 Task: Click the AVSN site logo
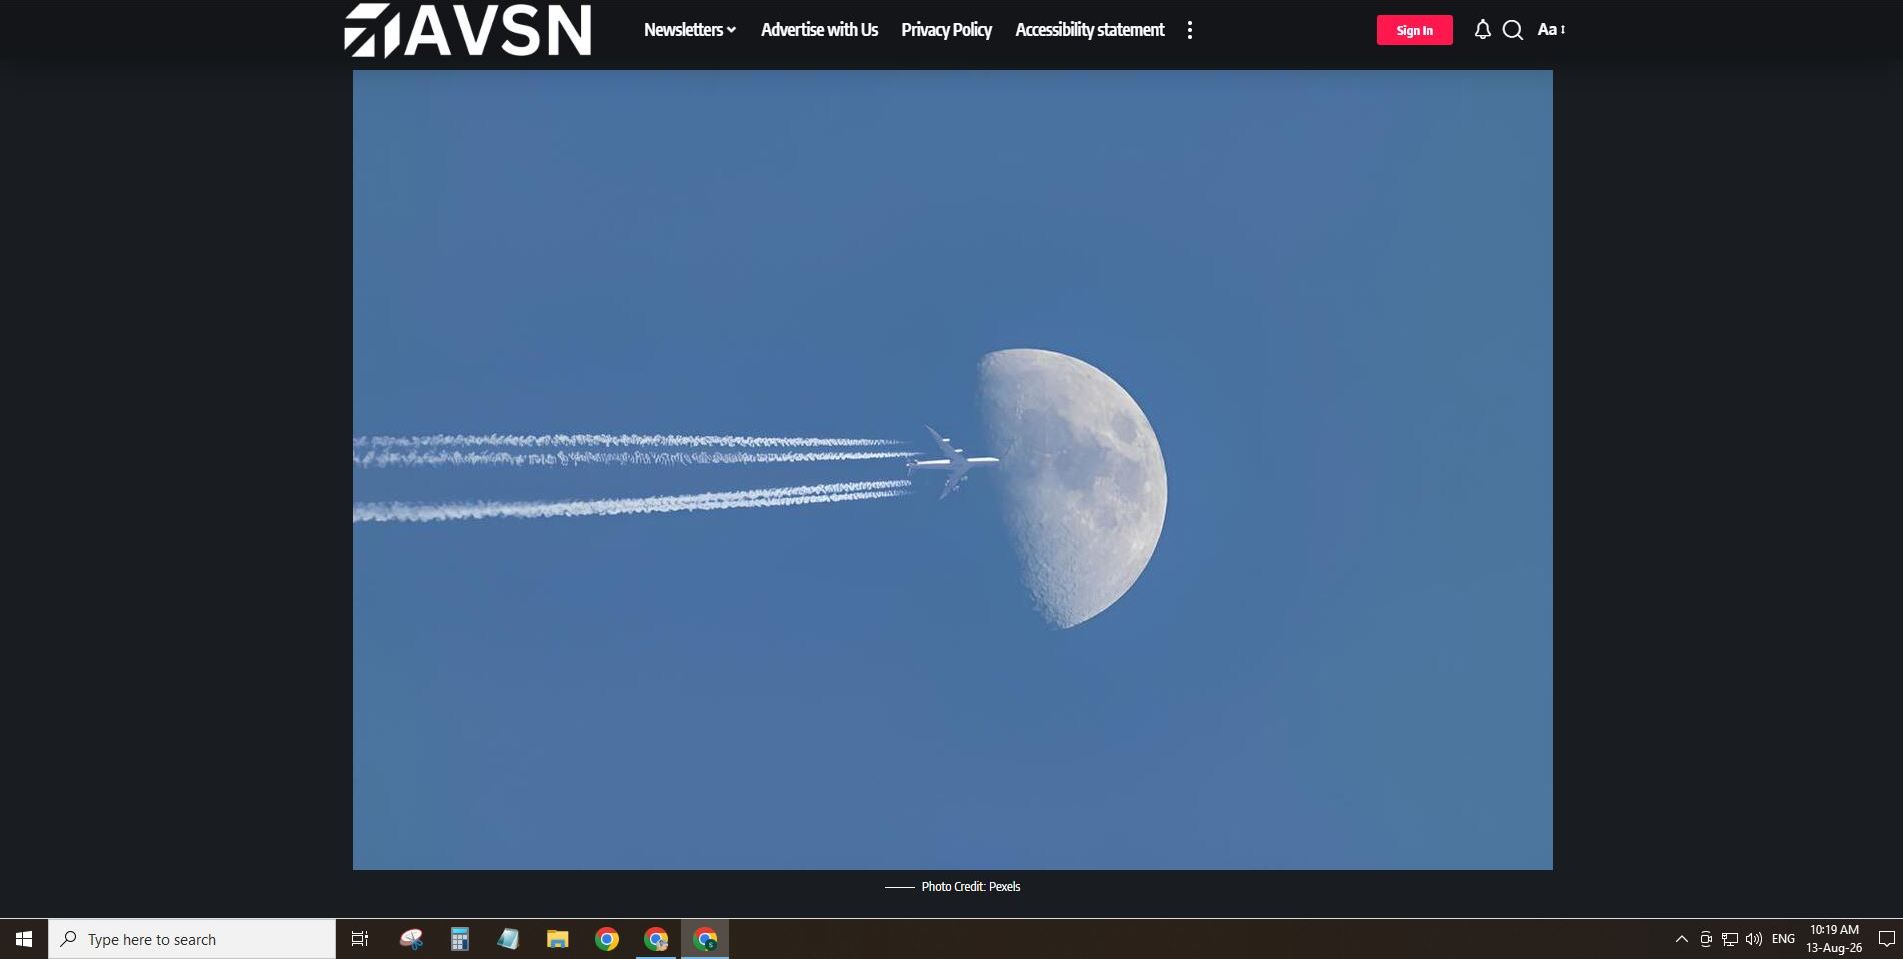point(468,30)
